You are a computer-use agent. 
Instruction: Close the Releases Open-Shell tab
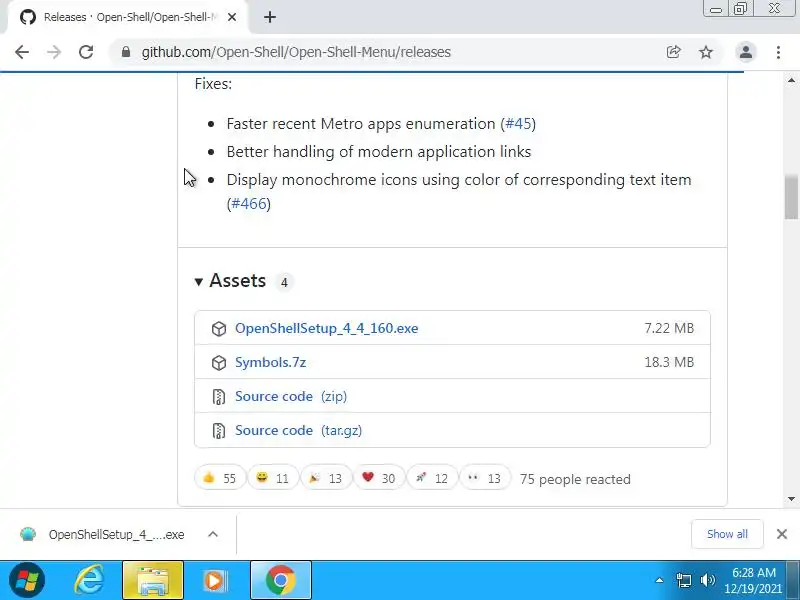[232, 17]
